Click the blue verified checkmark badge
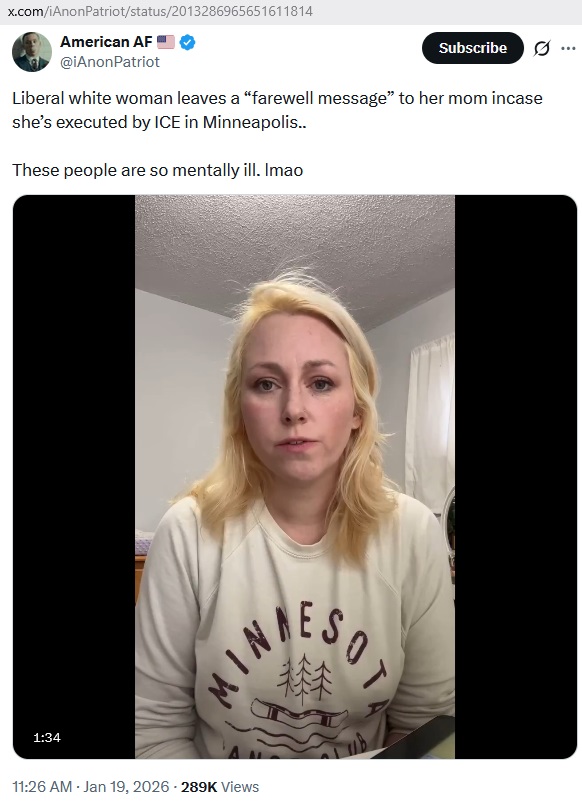 click(x=188, y=42)
